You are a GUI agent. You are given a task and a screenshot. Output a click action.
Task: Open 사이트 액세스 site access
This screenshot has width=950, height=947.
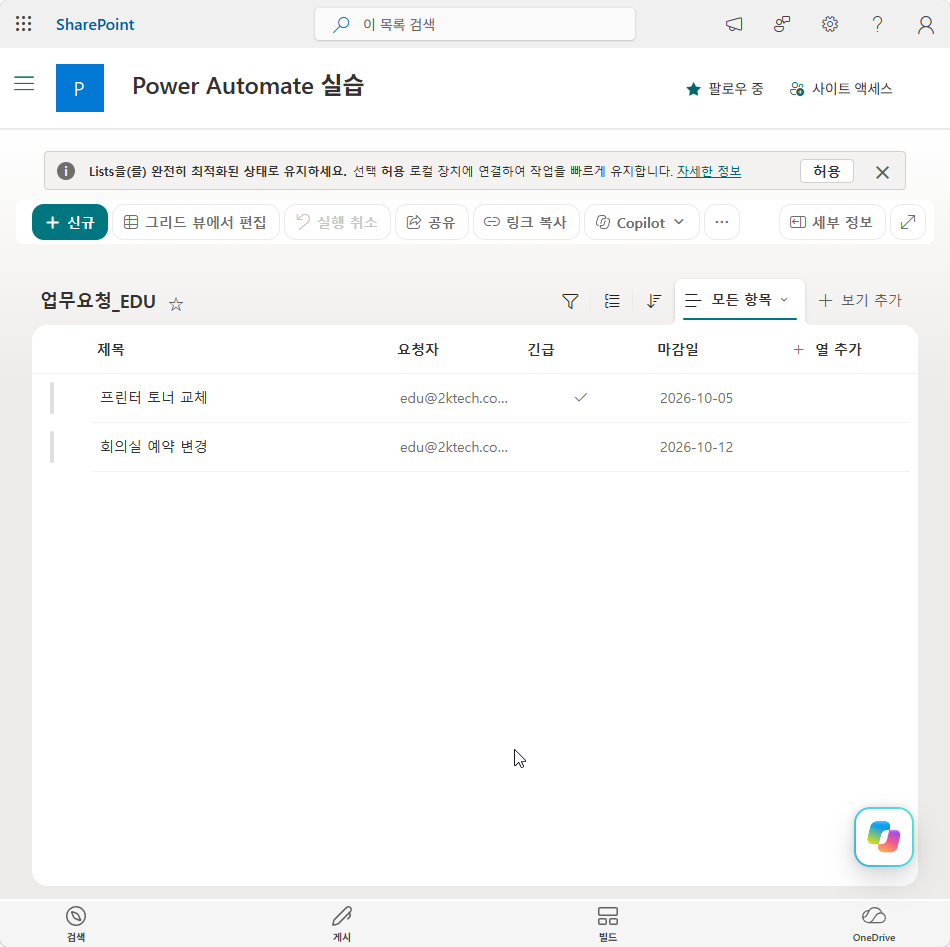(x=841, y=89)
